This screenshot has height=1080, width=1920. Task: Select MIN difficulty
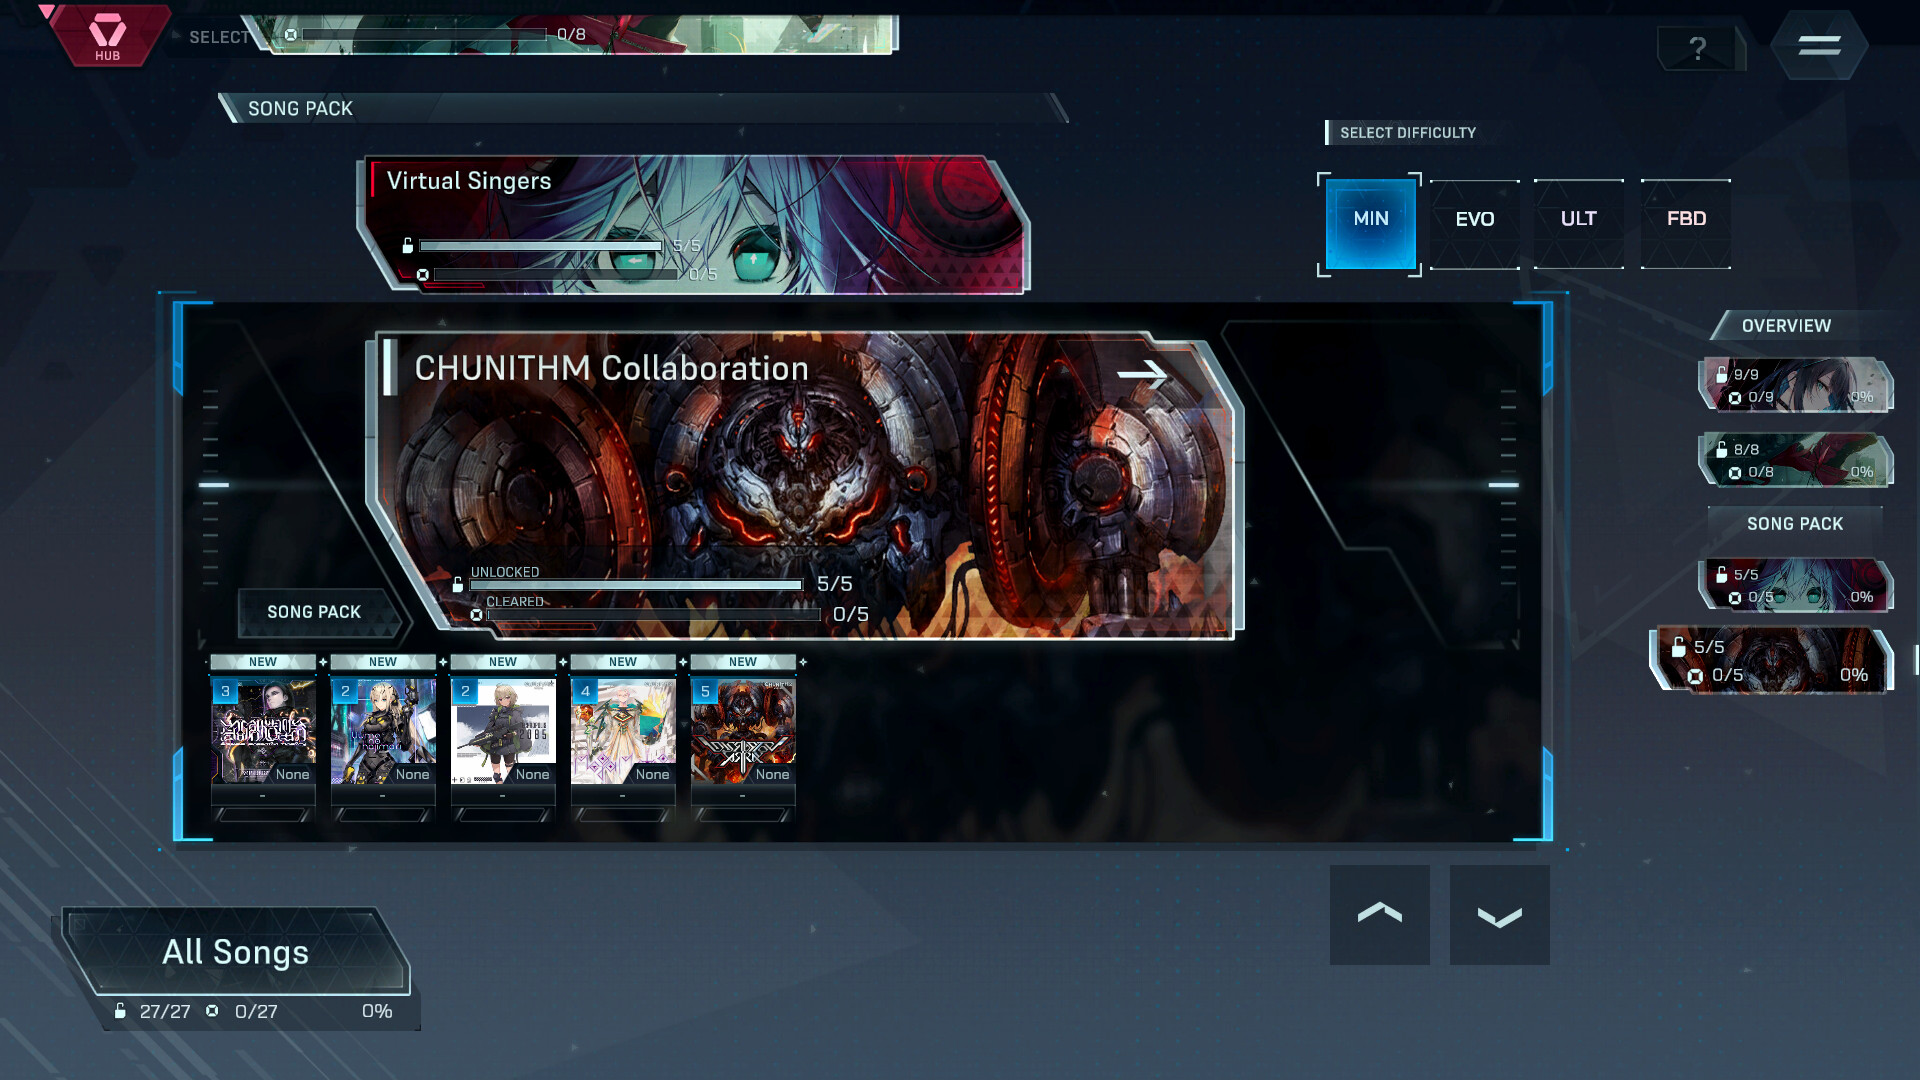pos(1370,223)
